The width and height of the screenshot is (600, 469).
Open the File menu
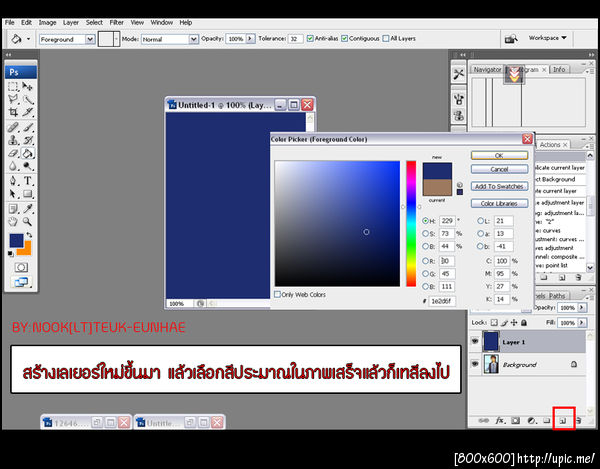pos(10,23)
